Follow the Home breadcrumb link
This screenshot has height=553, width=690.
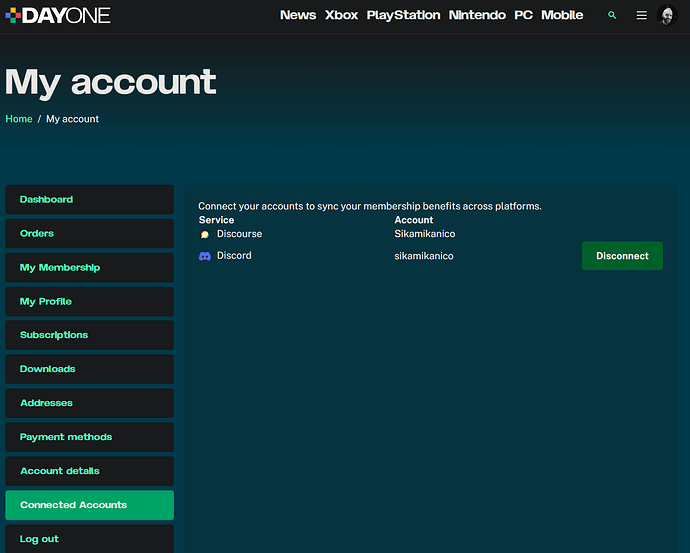coord(19,119)
